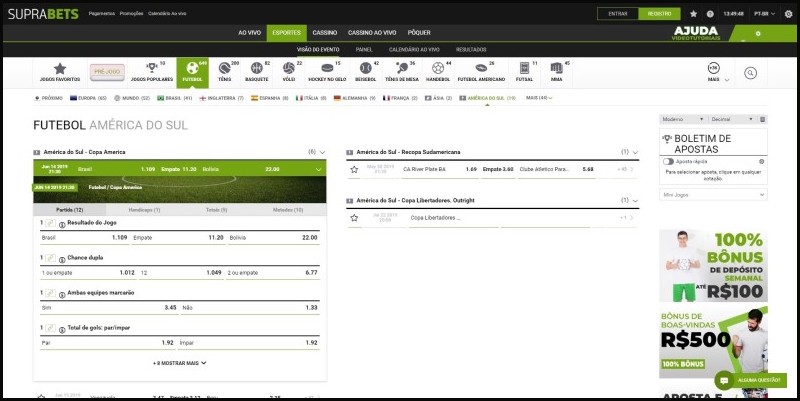Collapse Copa America league section
This screenshot has width=800, height=401.
[322, 152]
